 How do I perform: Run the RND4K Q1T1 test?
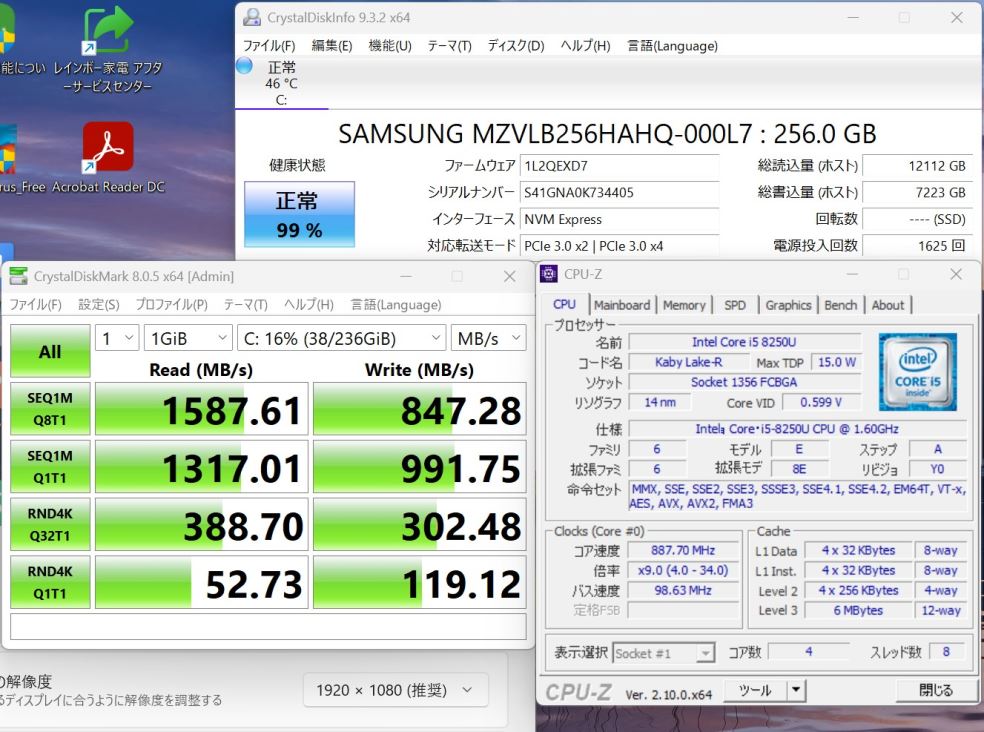coord(50,582)
